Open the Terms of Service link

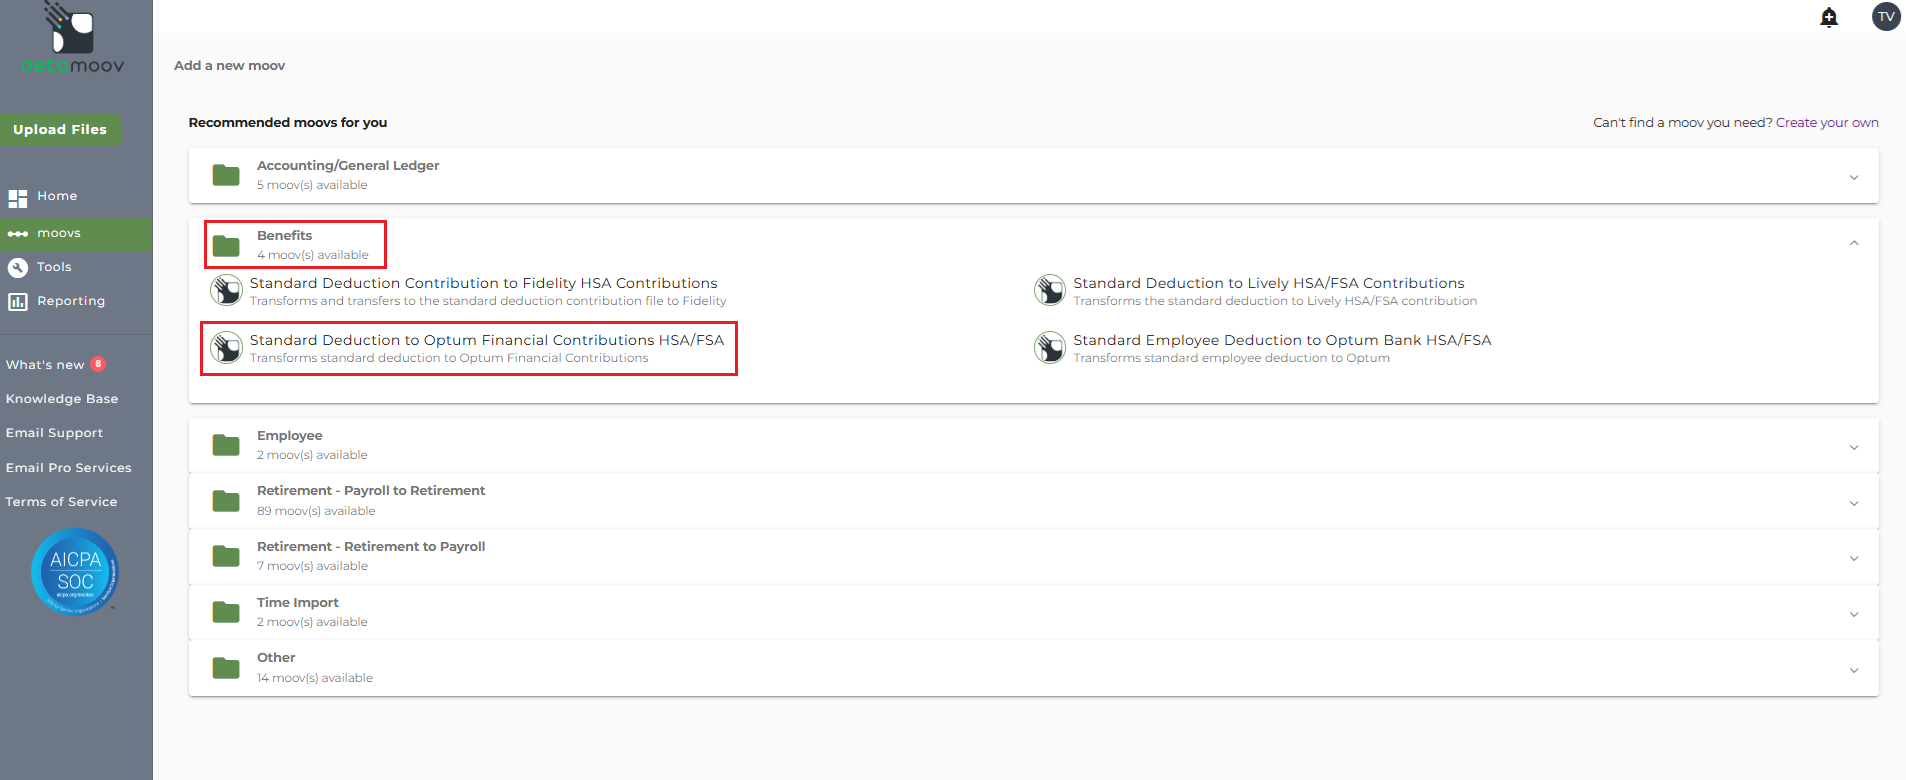[61, 502]
